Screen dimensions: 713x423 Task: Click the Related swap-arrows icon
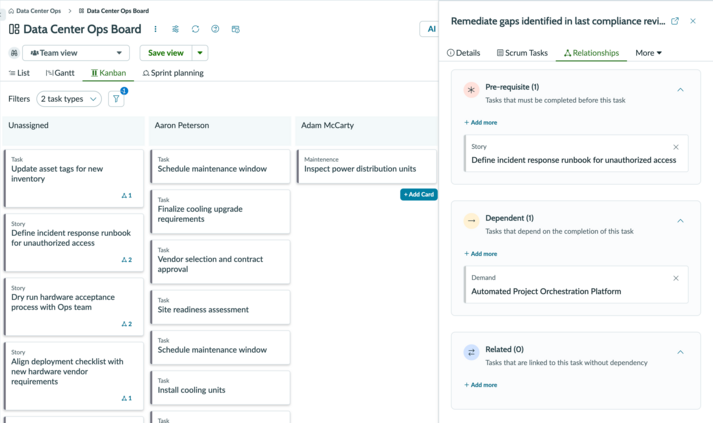[471, 352]
